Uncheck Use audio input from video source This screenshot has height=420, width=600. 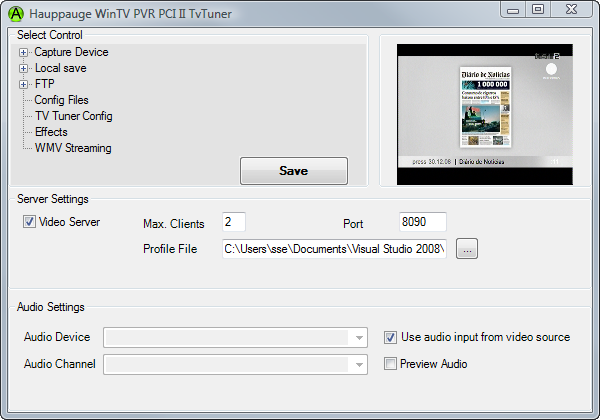[x=390, y=337]
